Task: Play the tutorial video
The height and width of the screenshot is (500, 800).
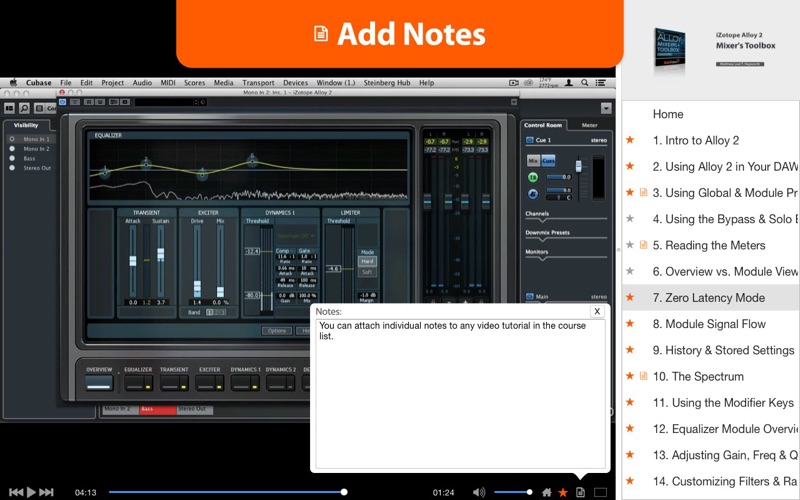Action: pyautogui.click(x=31, y=492)
